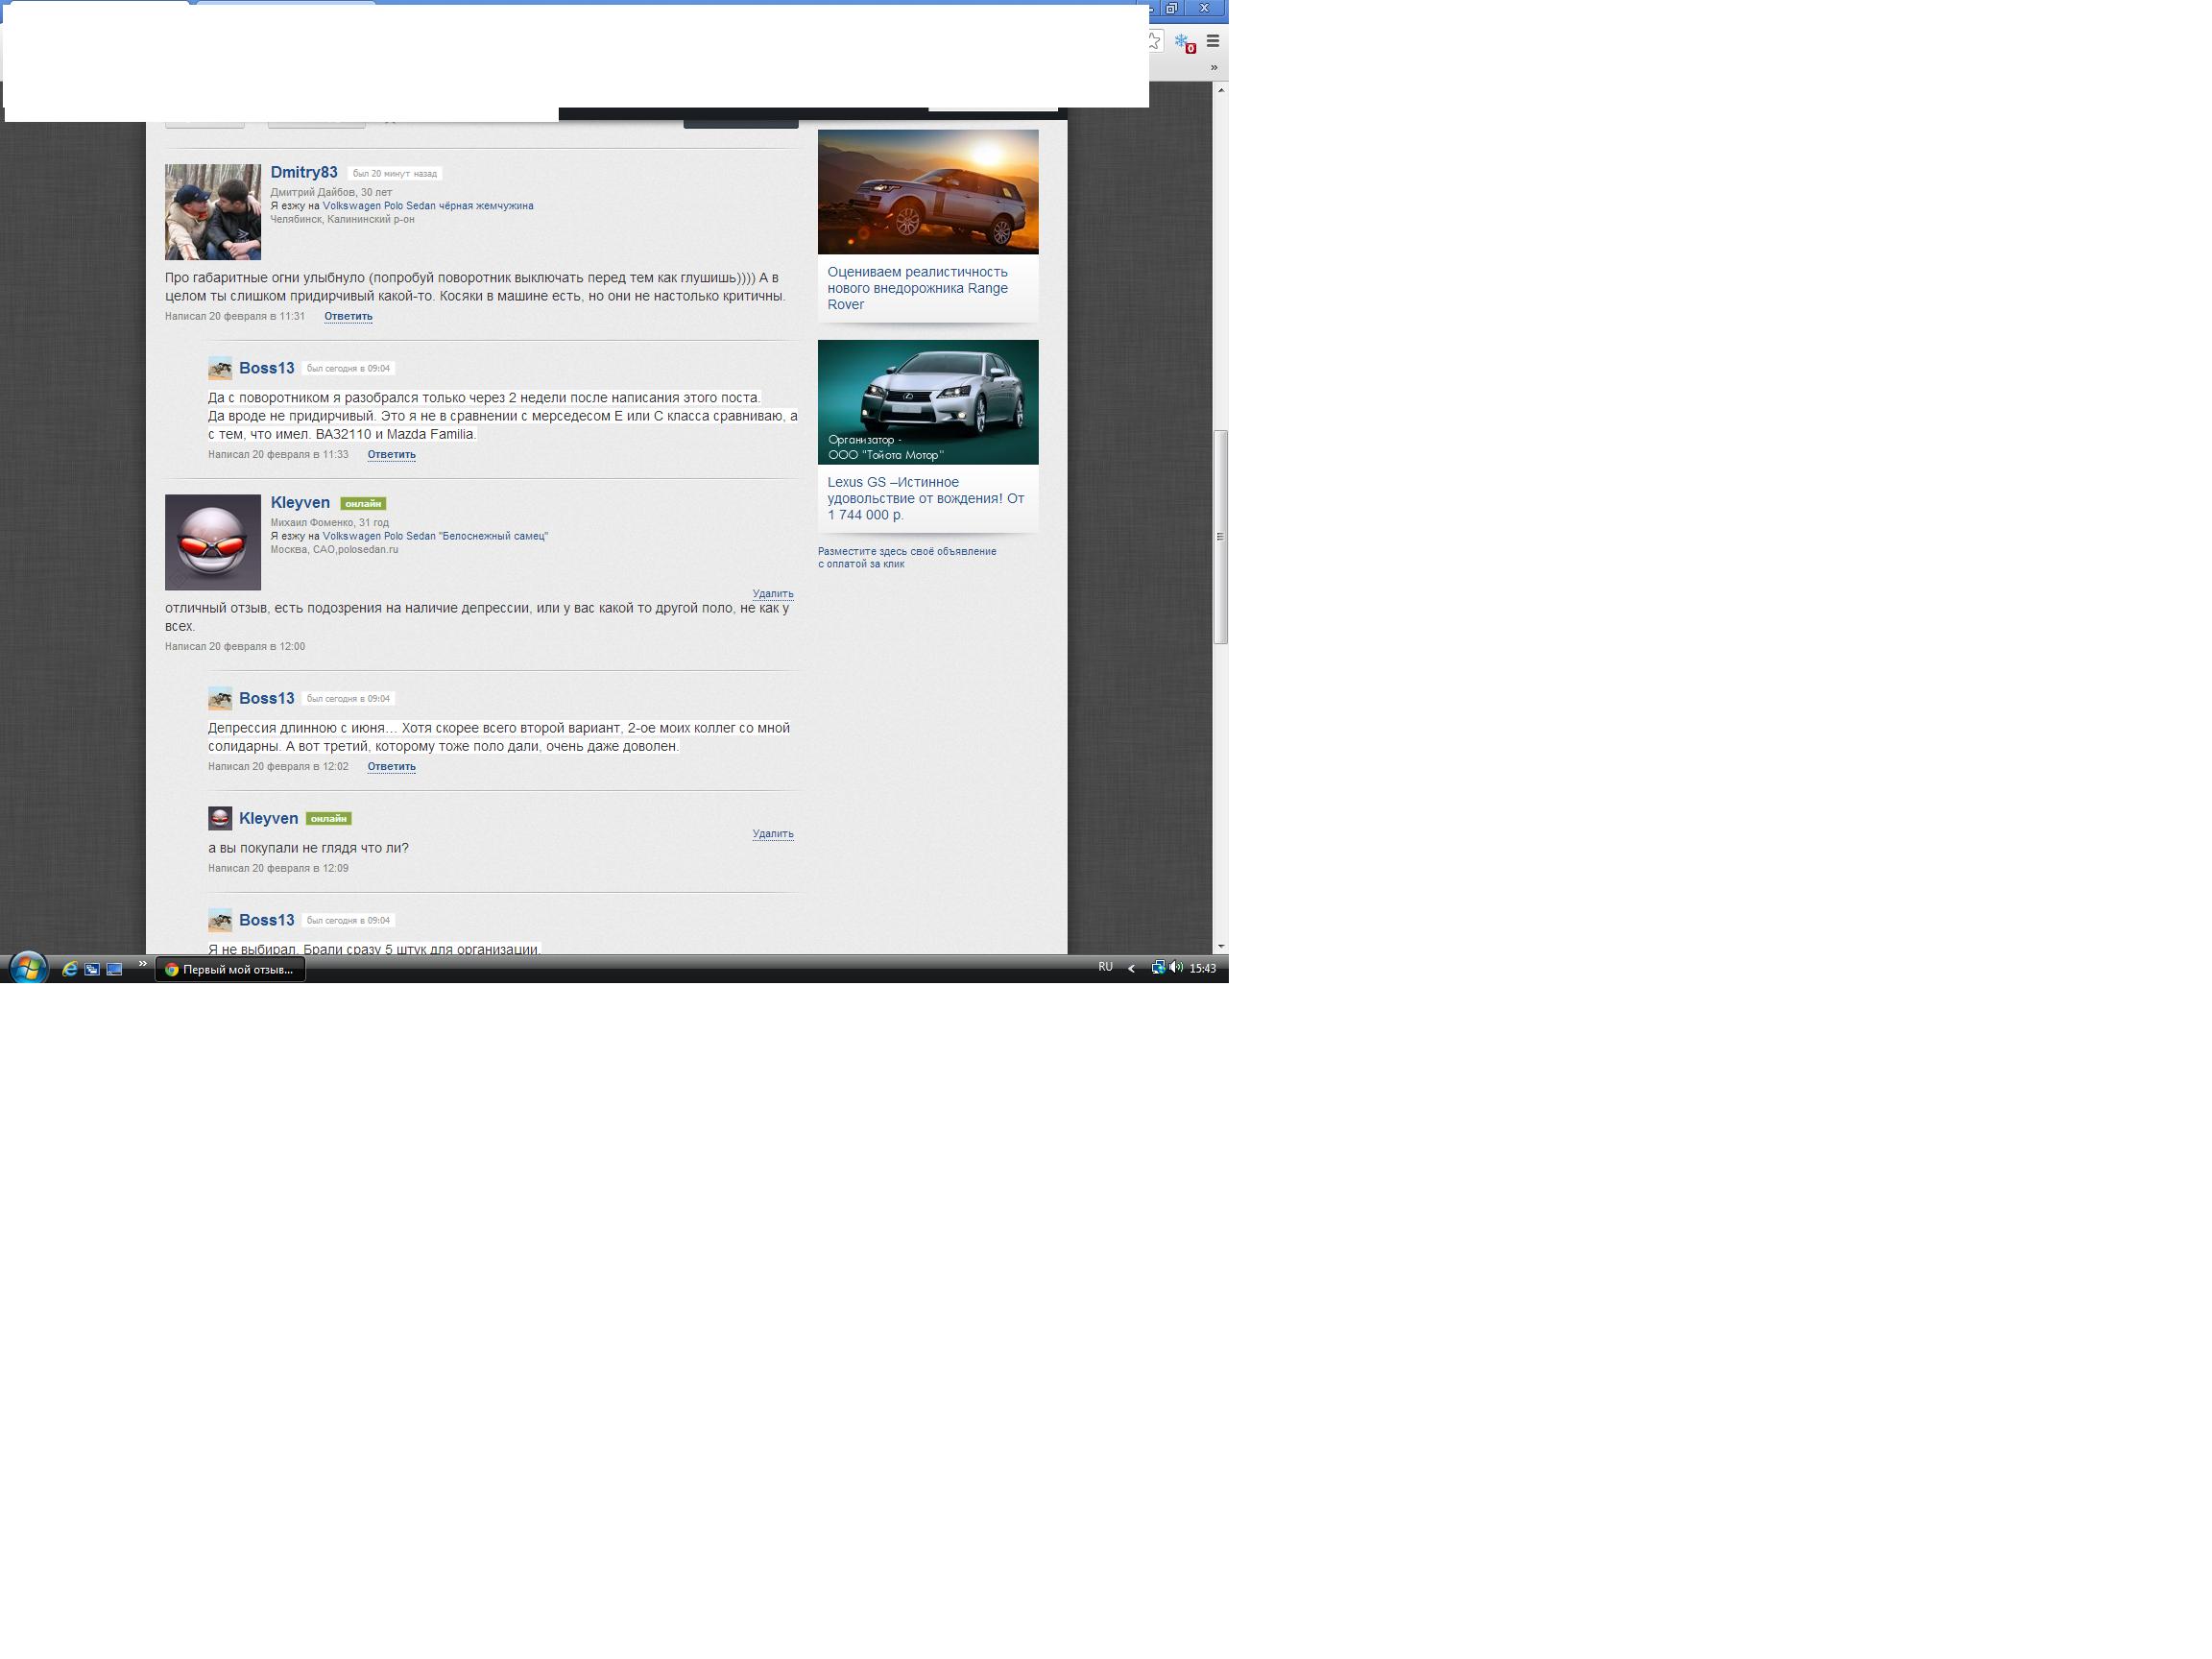
Task: Click the volume tray icon
Action: 1176,967
